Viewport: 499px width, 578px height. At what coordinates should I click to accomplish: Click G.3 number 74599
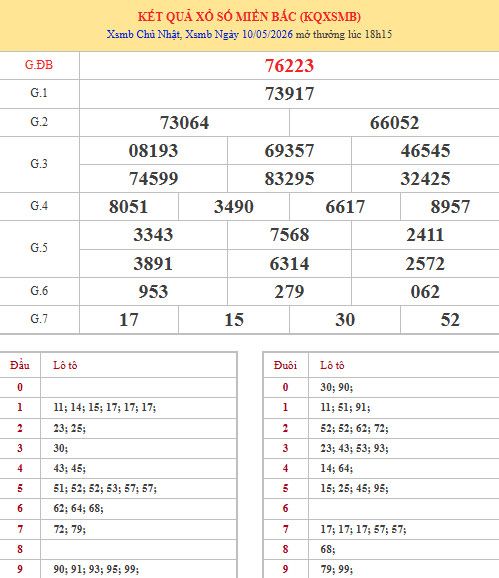[x=153, y=178]
